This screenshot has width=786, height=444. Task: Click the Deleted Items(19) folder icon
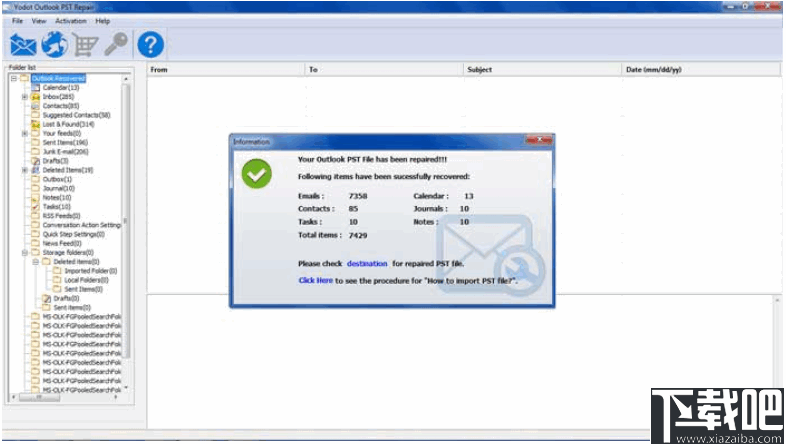(35, 170)
